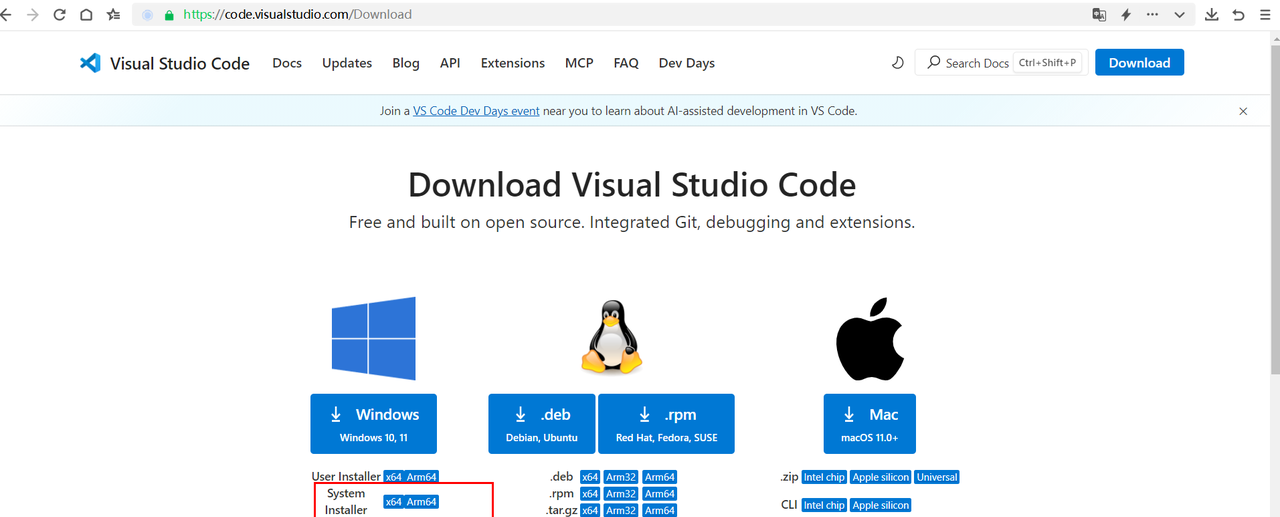Click the .tar.gz label text
The height and width of the screenshot is (517, 1280).
click(x=559, y=510)
